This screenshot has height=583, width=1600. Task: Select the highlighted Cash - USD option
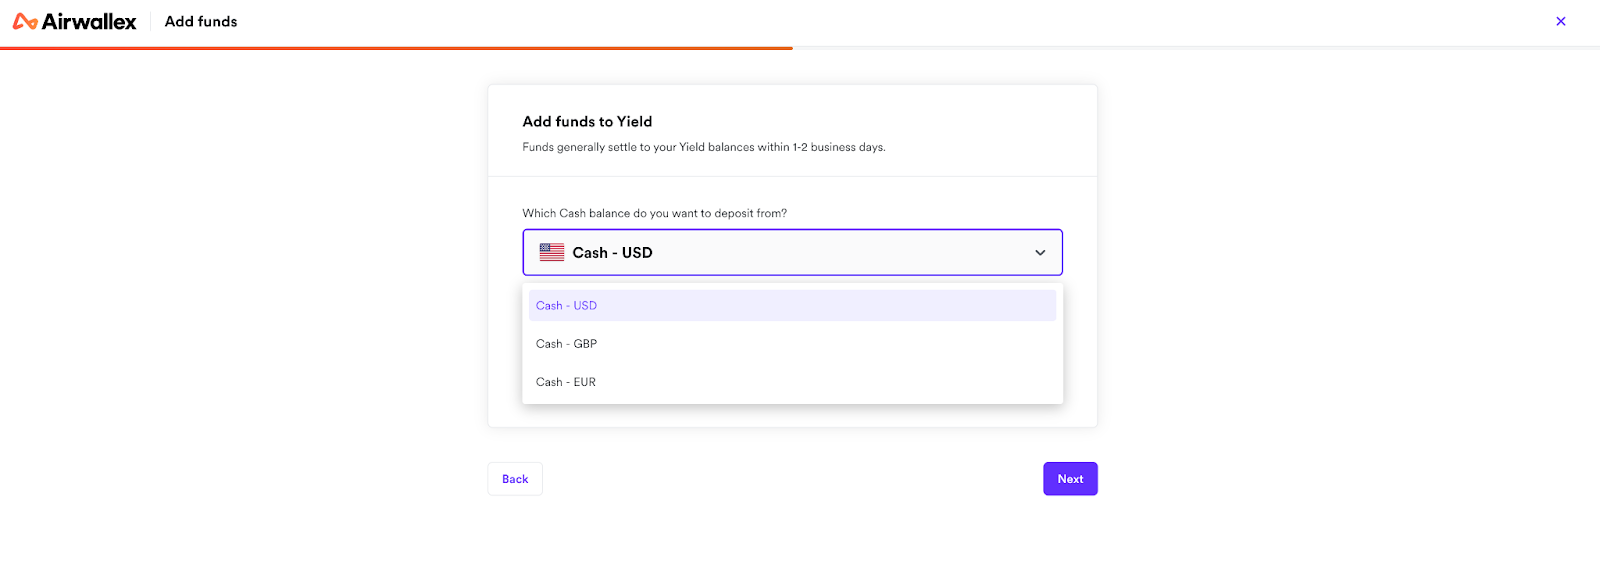(x=792, y=305)
